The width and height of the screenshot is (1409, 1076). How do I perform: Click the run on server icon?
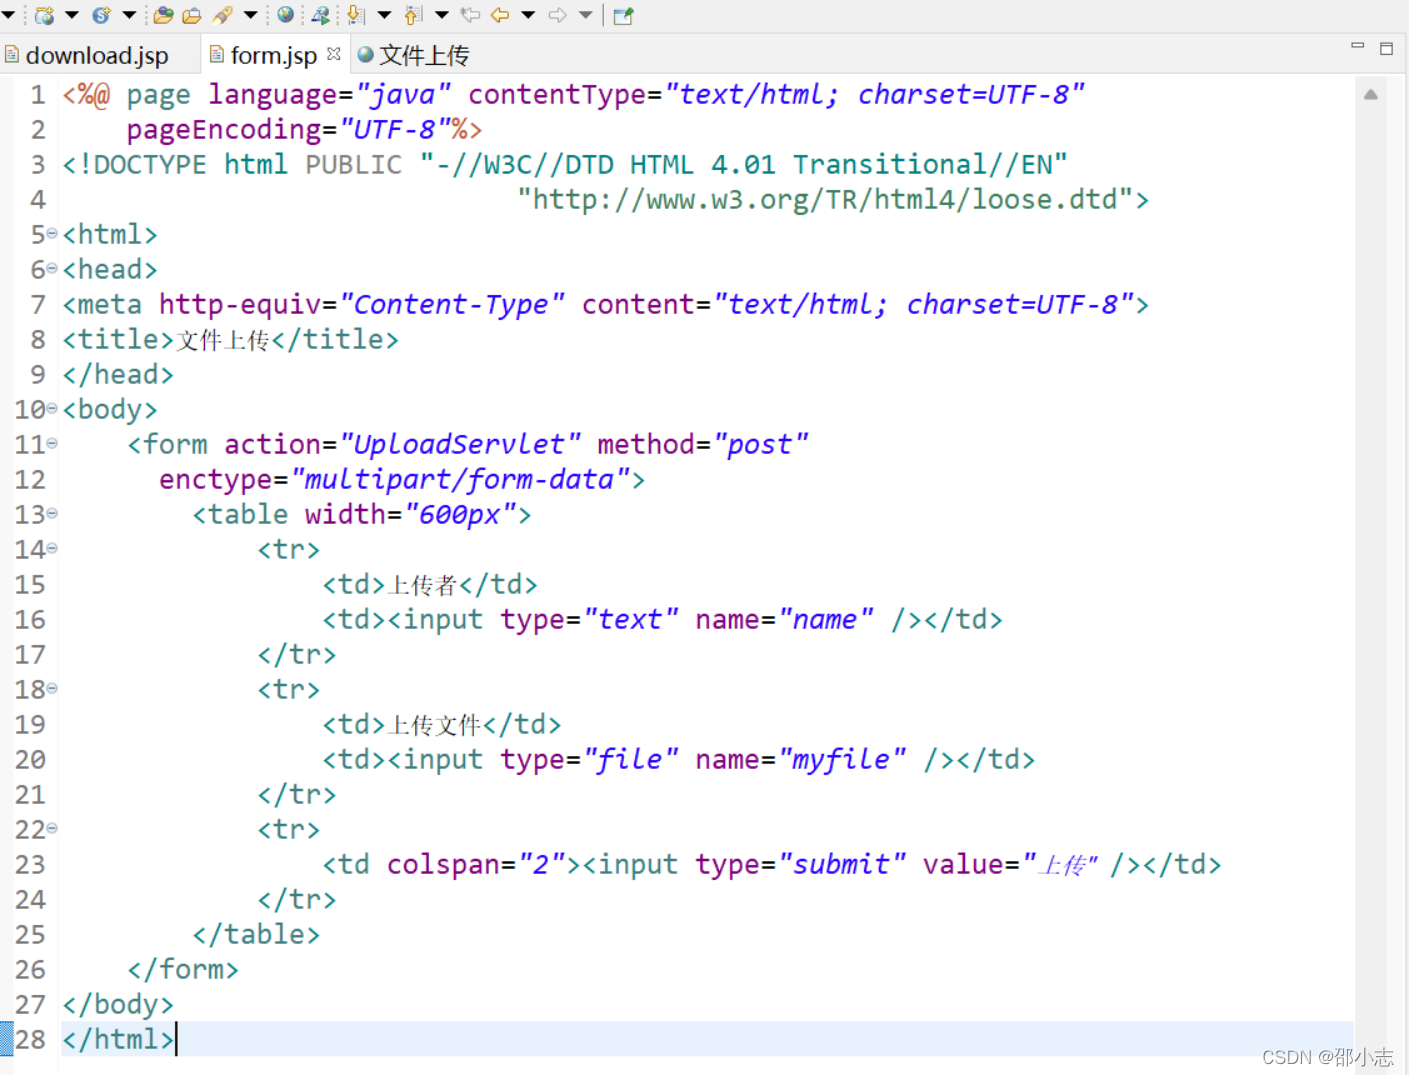(320, 15)
